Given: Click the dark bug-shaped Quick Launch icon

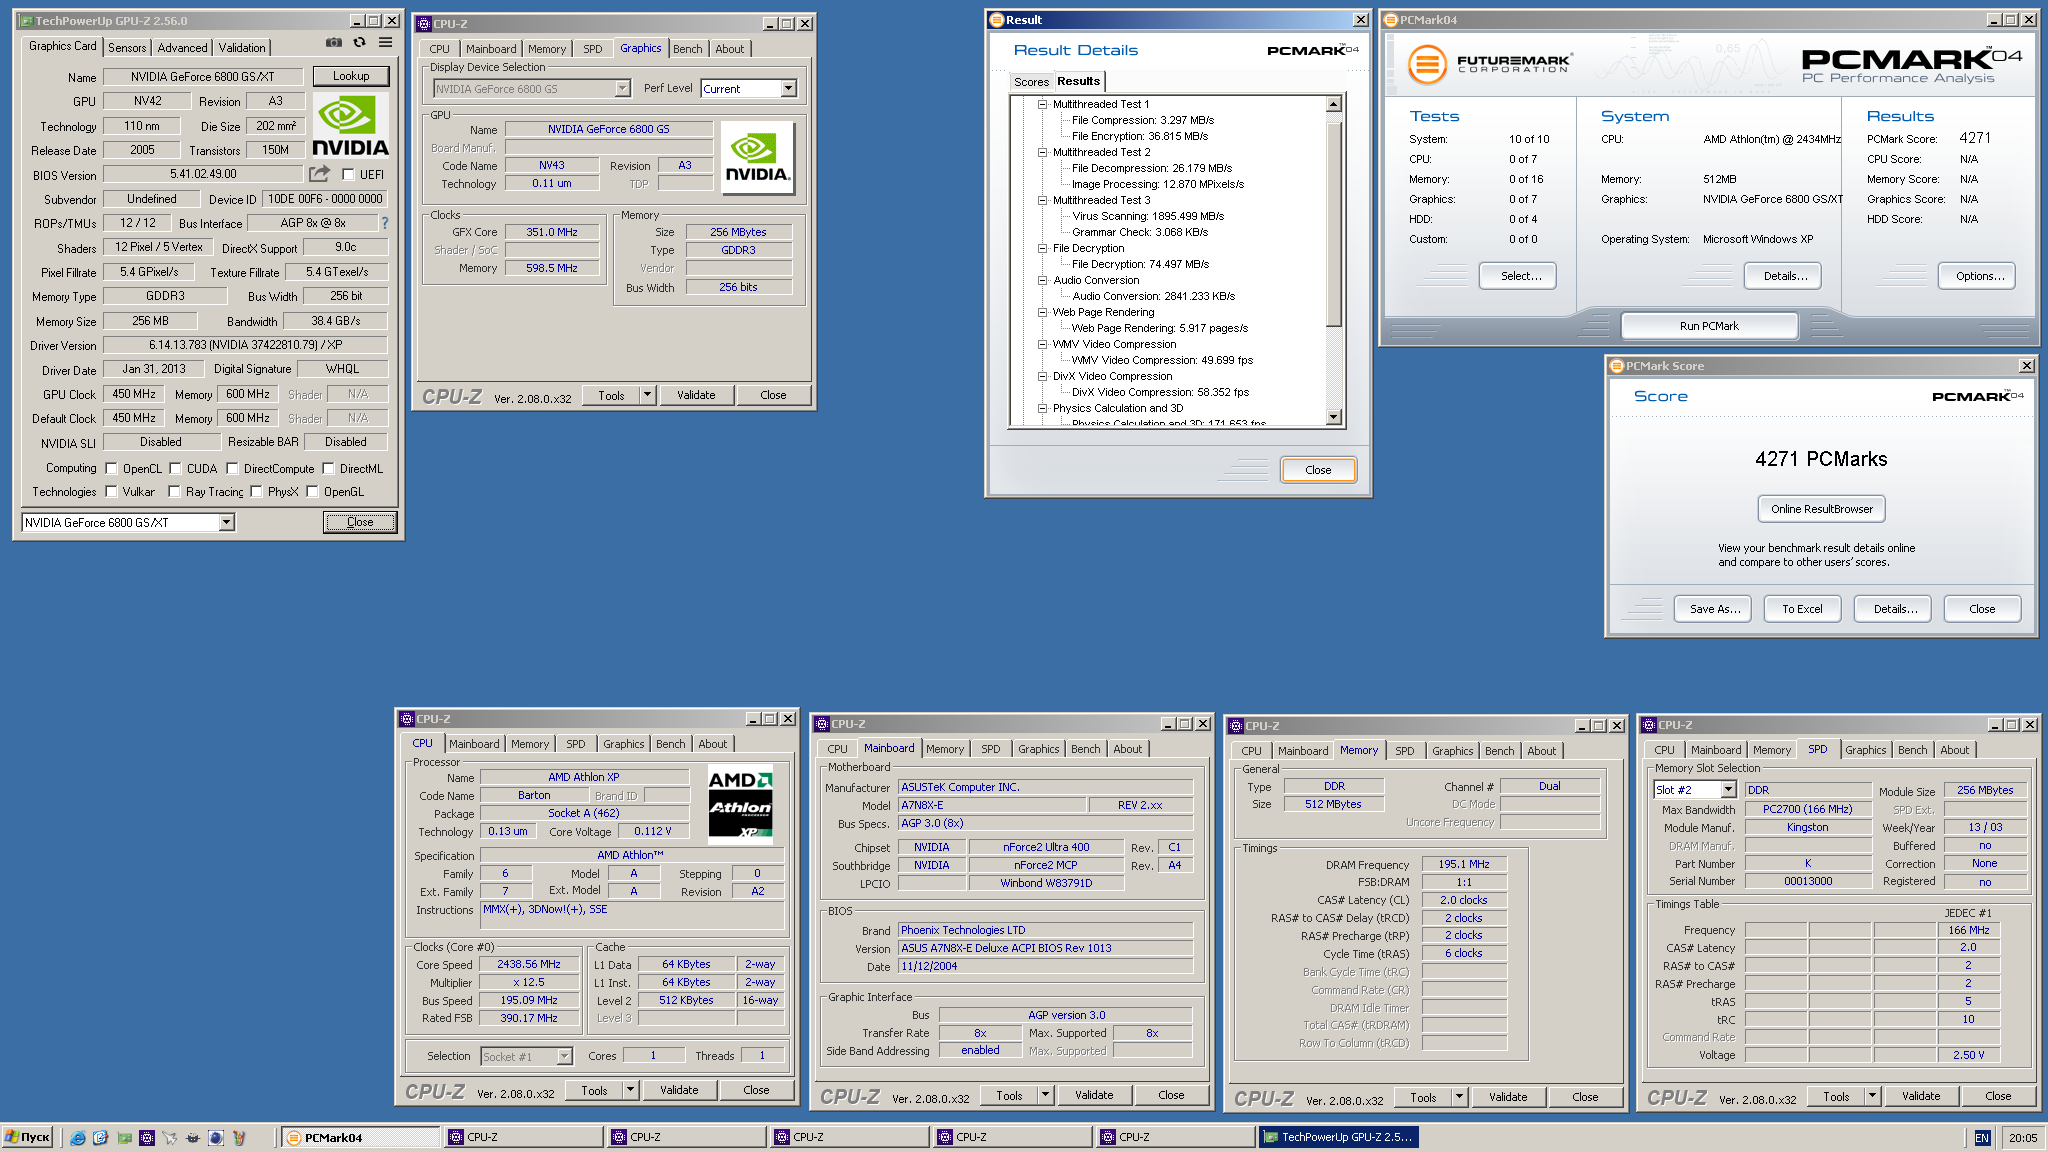Looking at the screenshot, I should pos(193,1137).
